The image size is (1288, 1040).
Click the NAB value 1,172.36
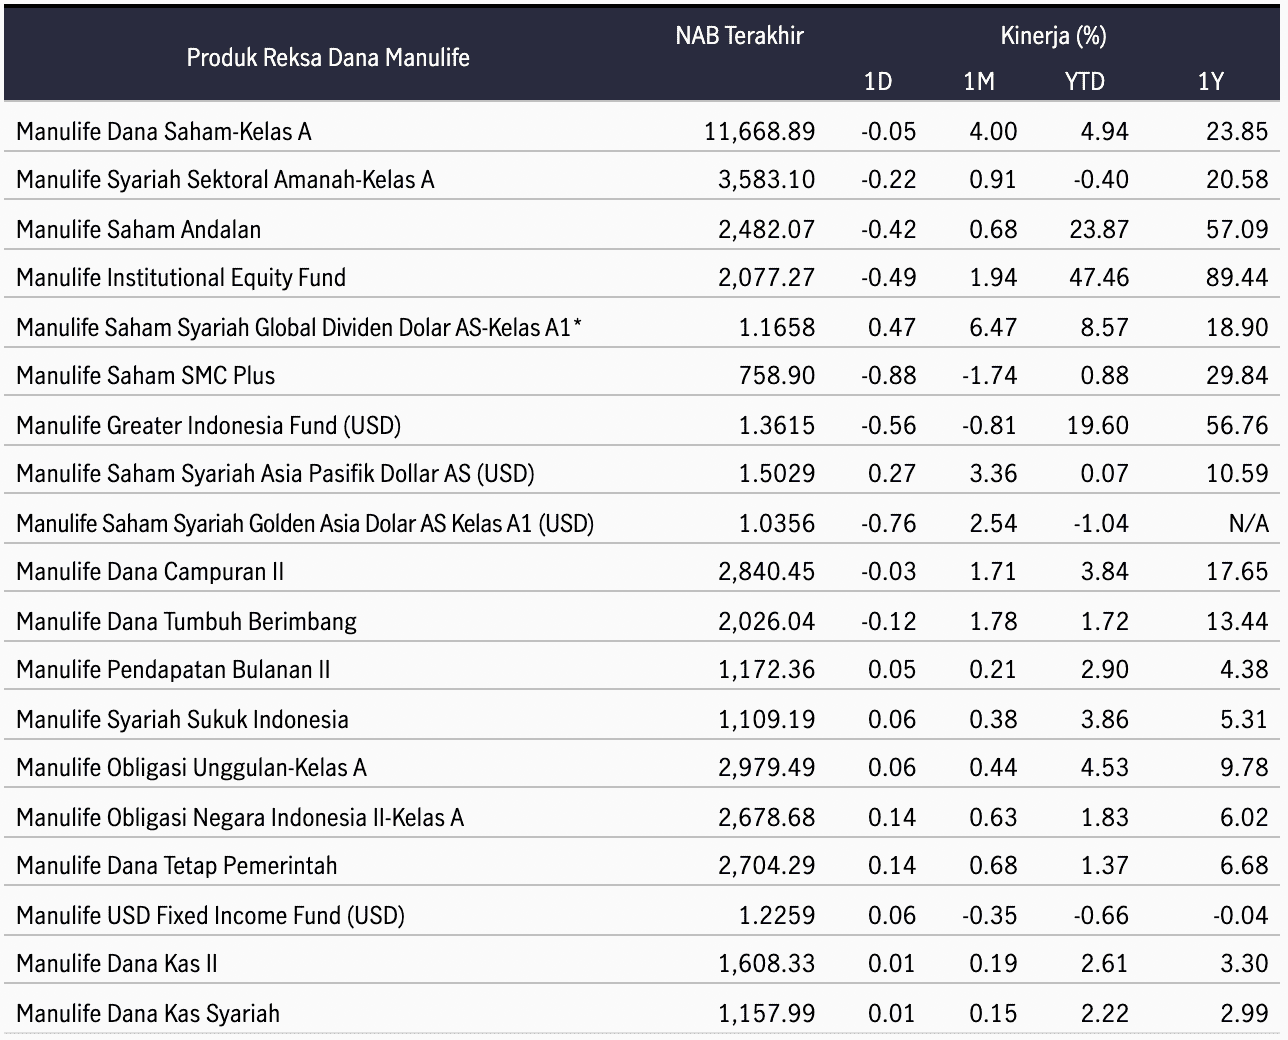[767, 669]
